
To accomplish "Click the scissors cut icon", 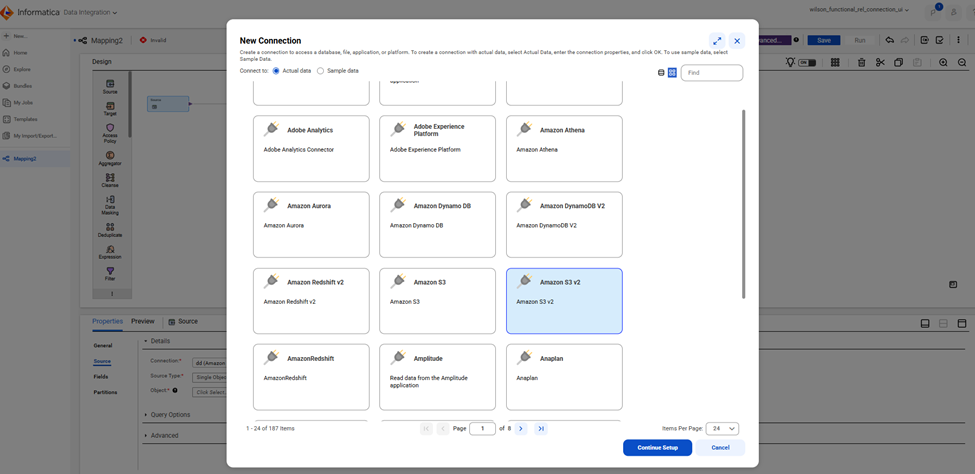I will (x=880, y=62).
